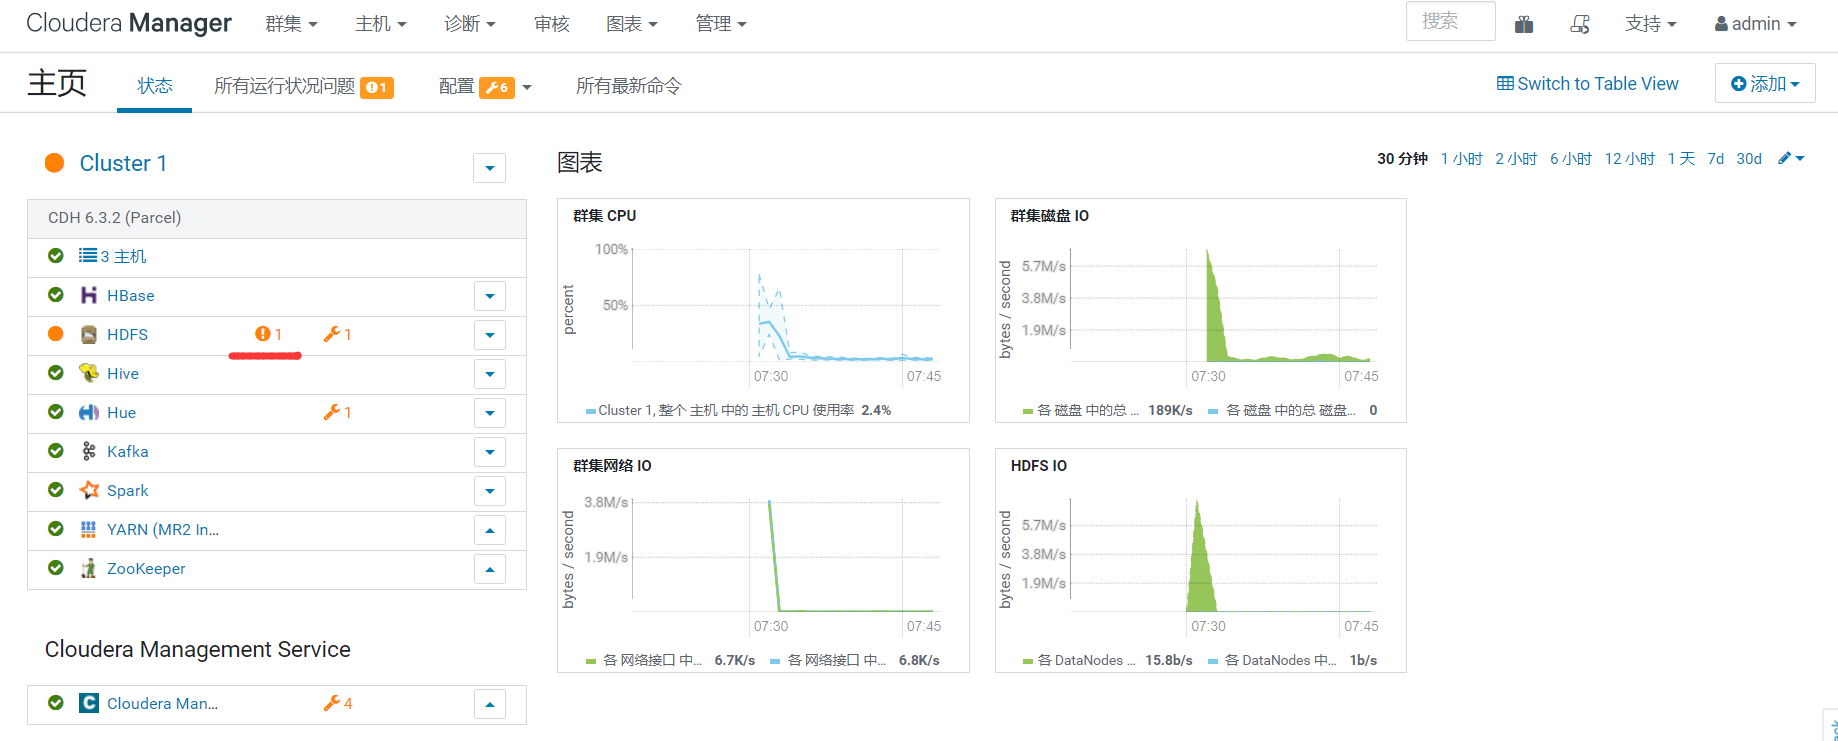Open the YARN actions dropup arrow
This screenshot has width=1838, height=741.
click(x=490, y=530)
